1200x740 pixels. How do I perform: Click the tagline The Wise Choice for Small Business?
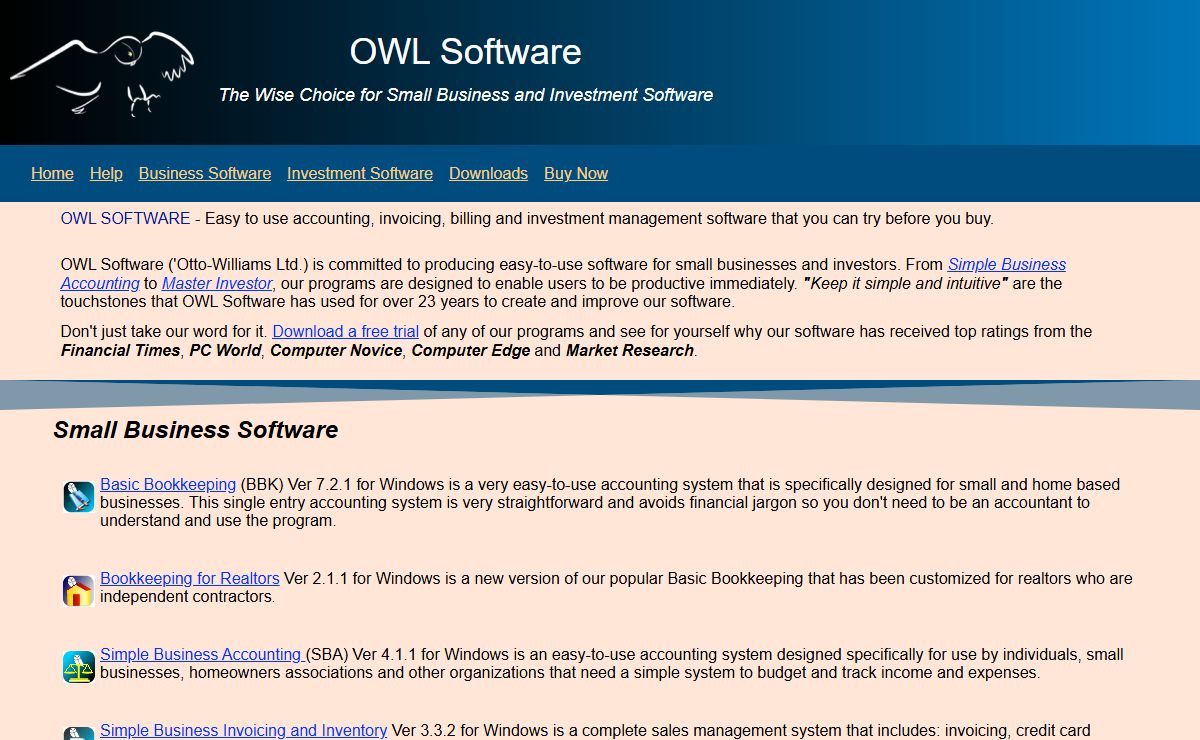tap(466, 95)
